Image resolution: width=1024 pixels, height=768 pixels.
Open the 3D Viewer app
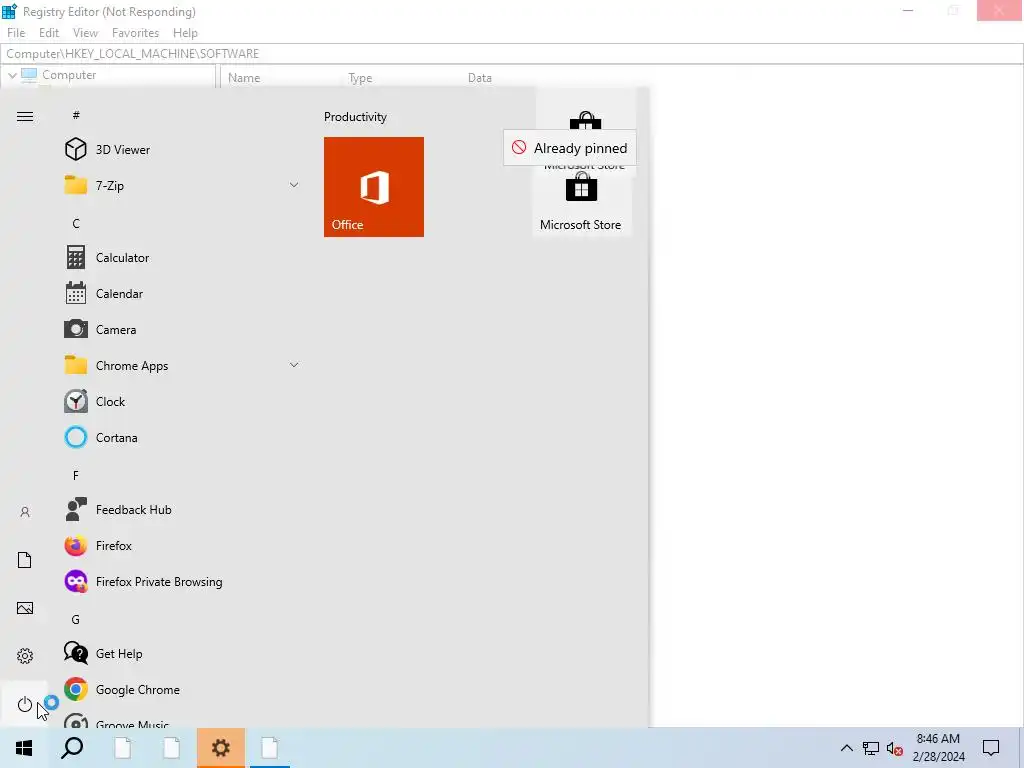coord(183,150)
